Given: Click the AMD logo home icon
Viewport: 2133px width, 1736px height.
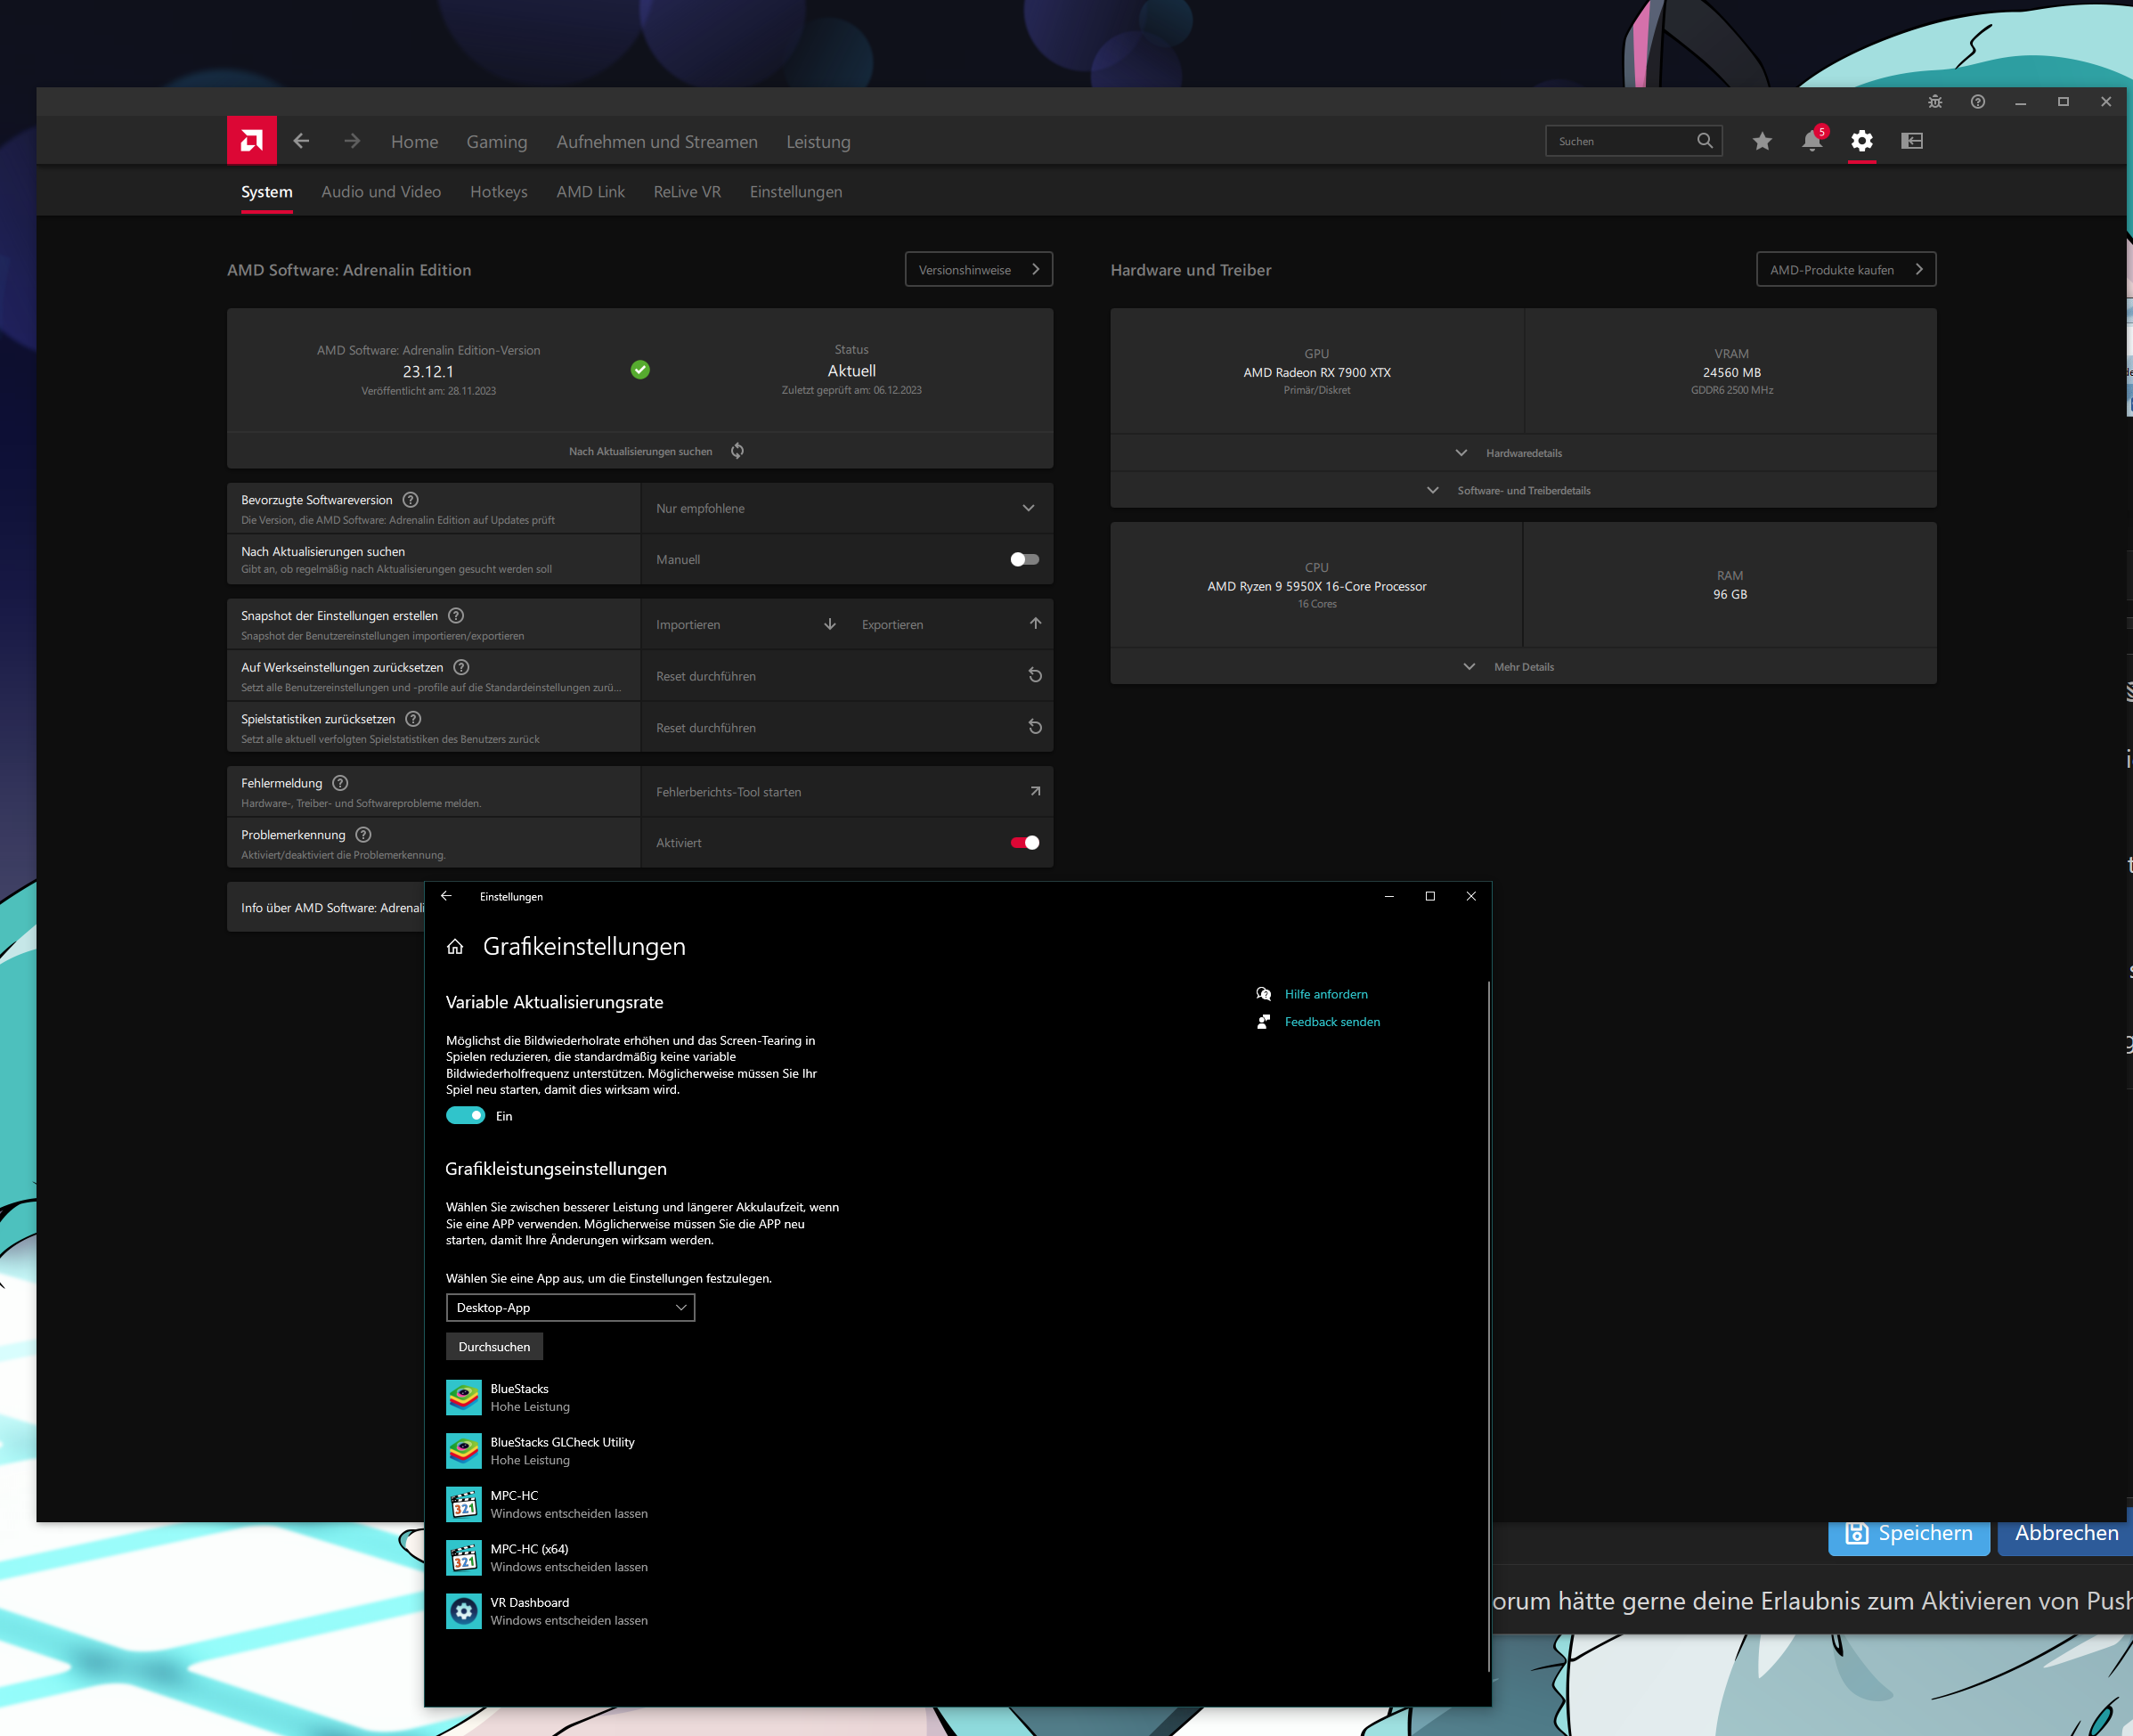Looking at the screenshot, I should (251, 141).
